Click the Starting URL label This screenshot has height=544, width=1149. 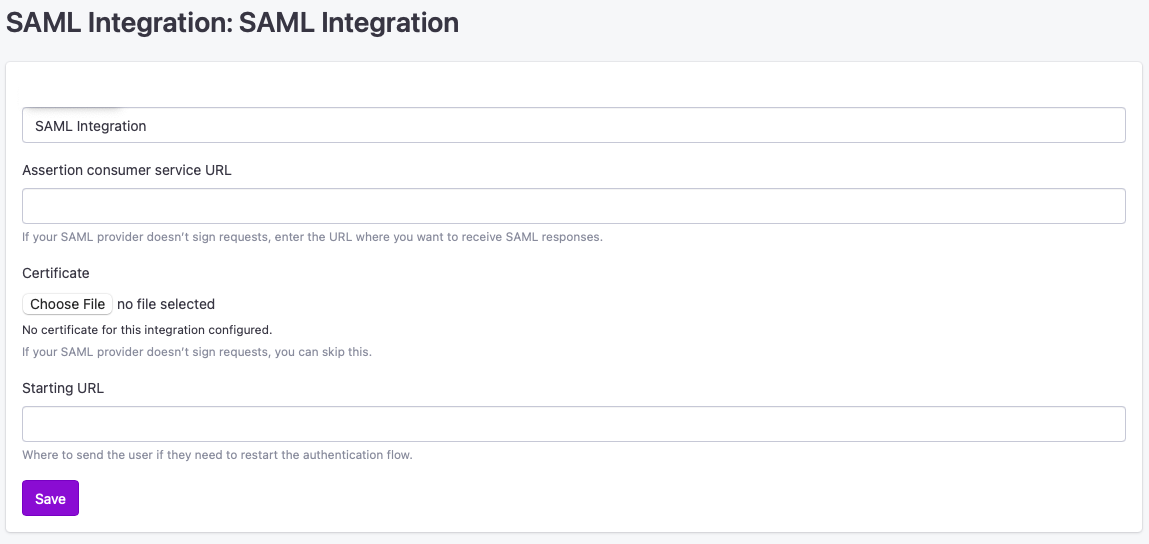click(63, 388)
